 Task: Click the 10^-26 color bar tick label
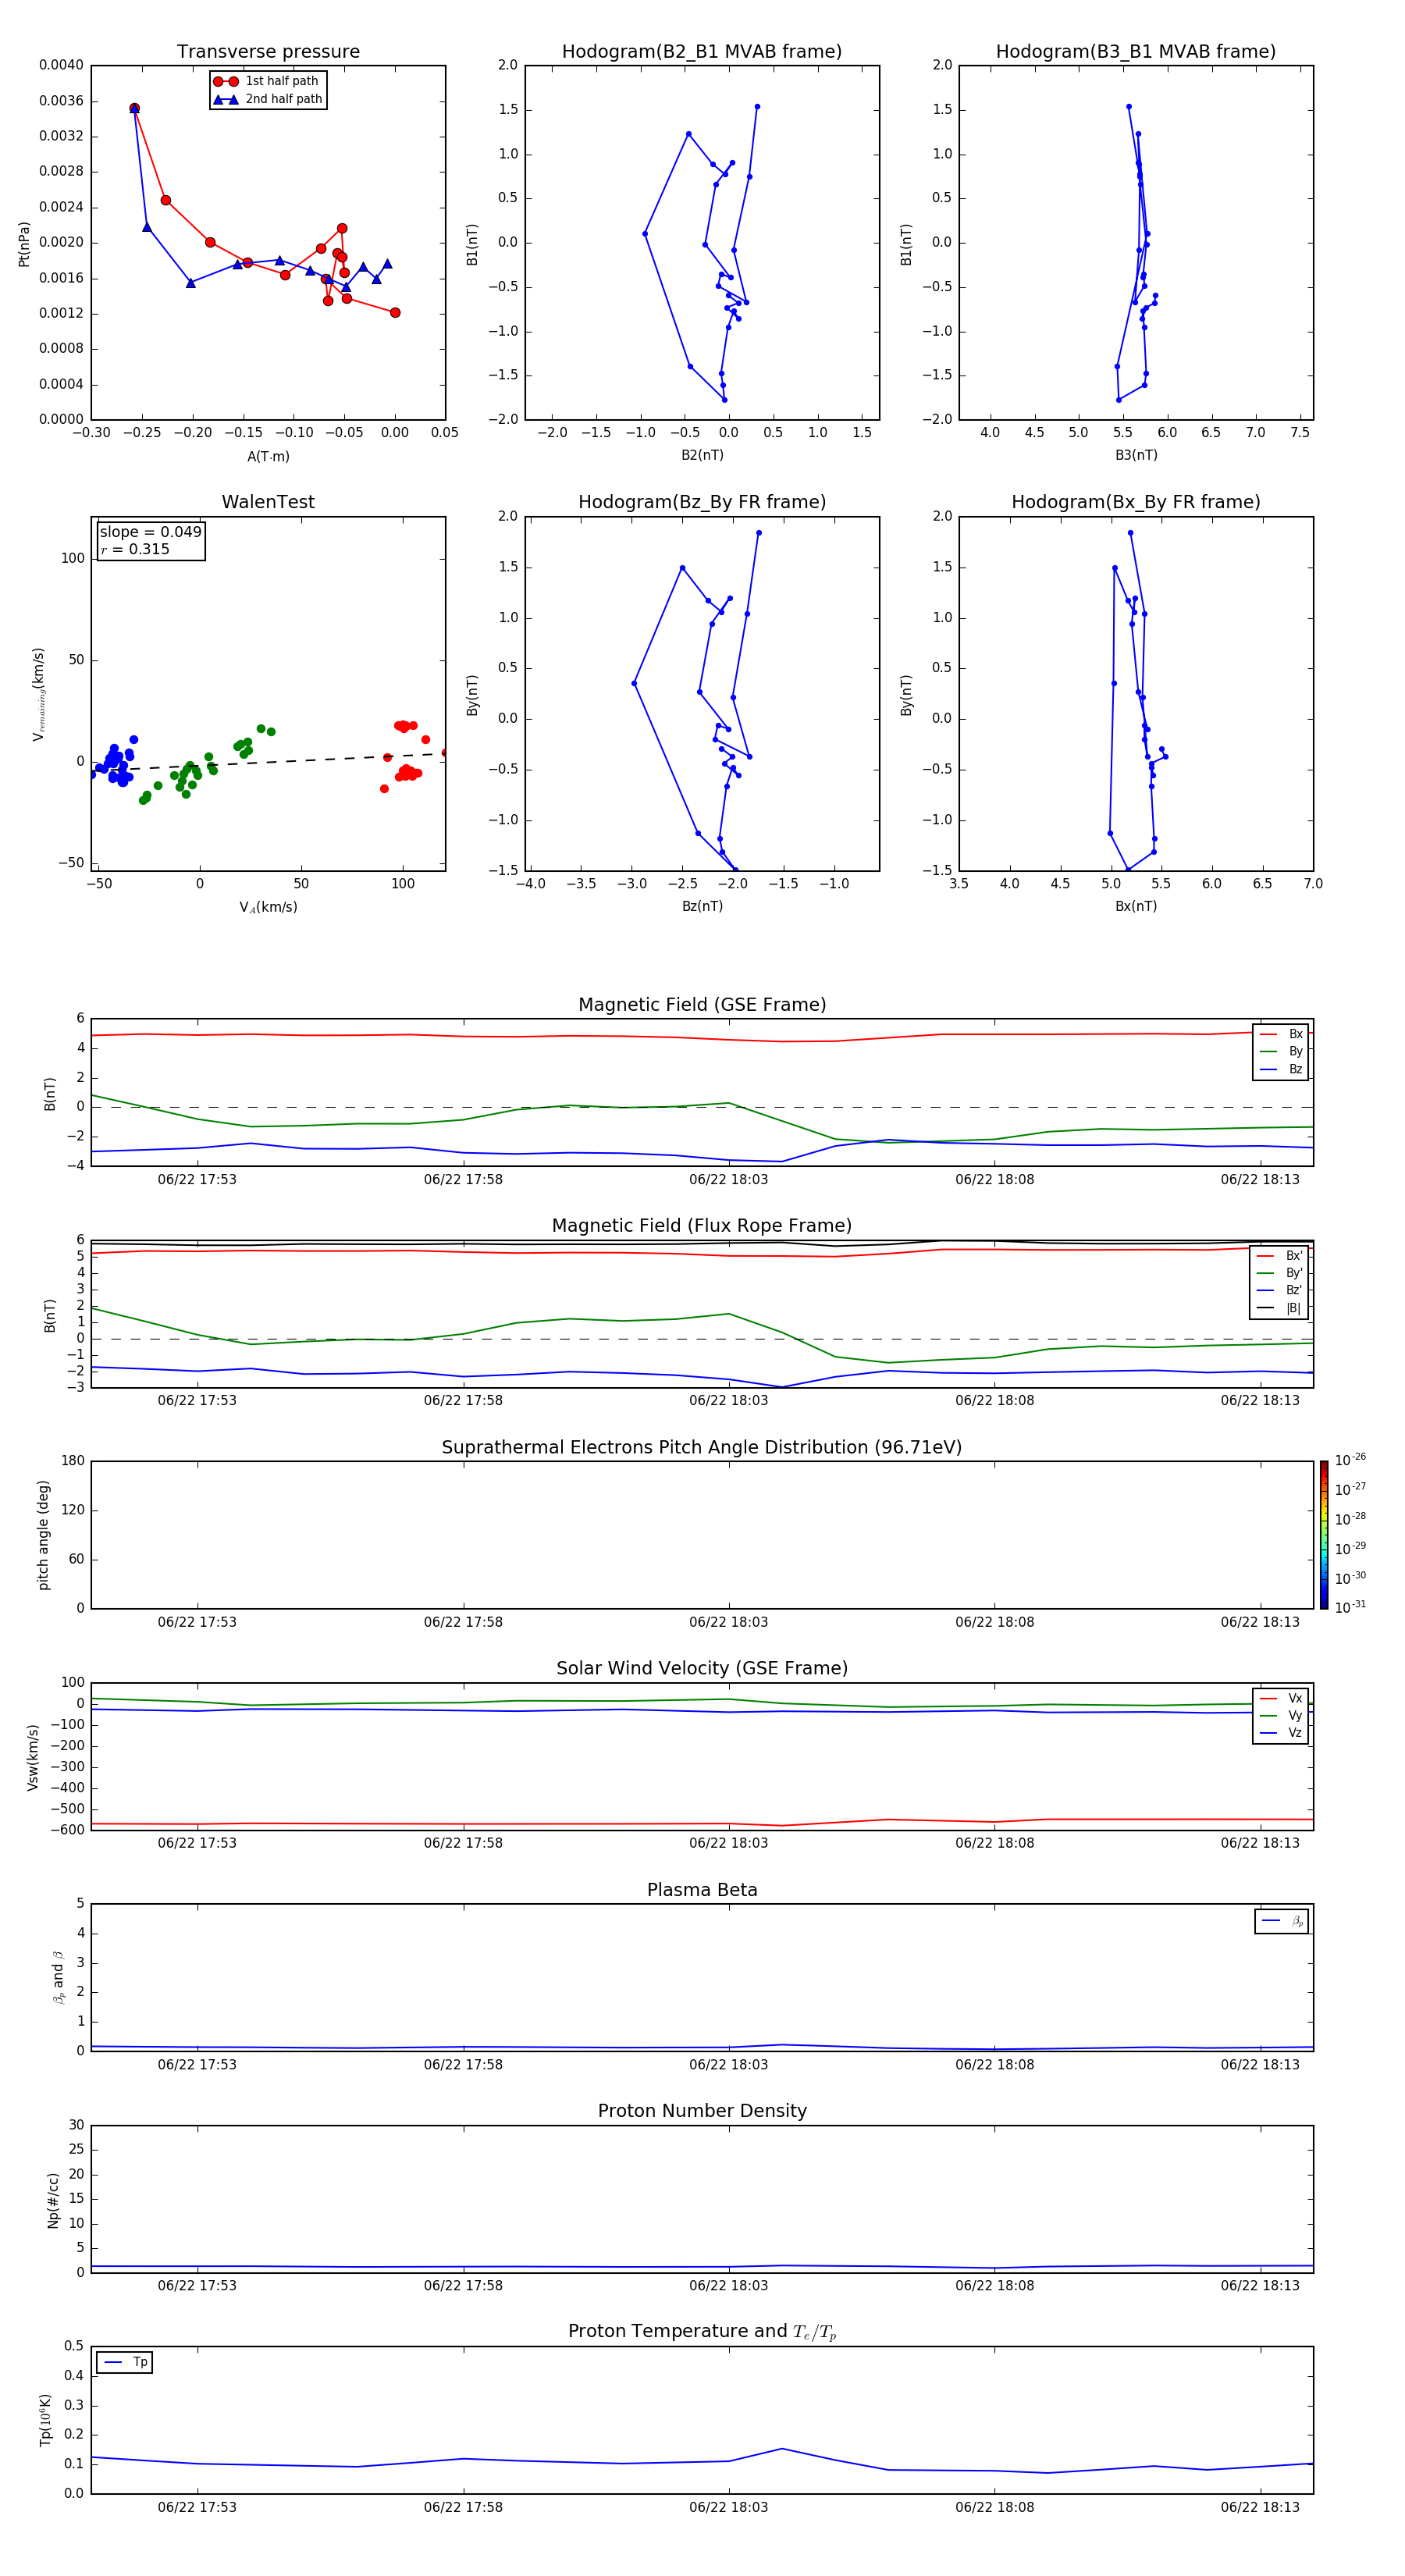coord(1350,1460)
